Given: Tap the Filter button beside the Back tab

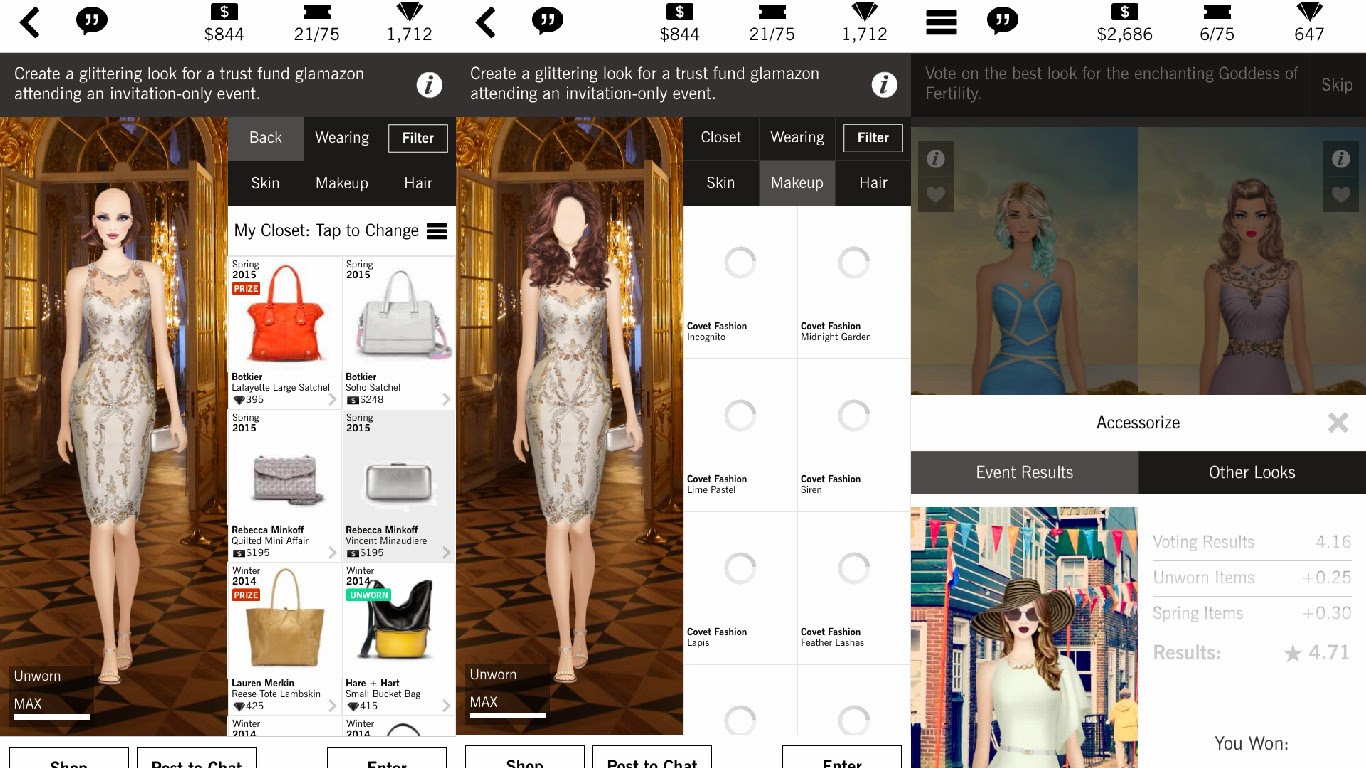Looking at the screenshot, I should [x=418, y=138].
